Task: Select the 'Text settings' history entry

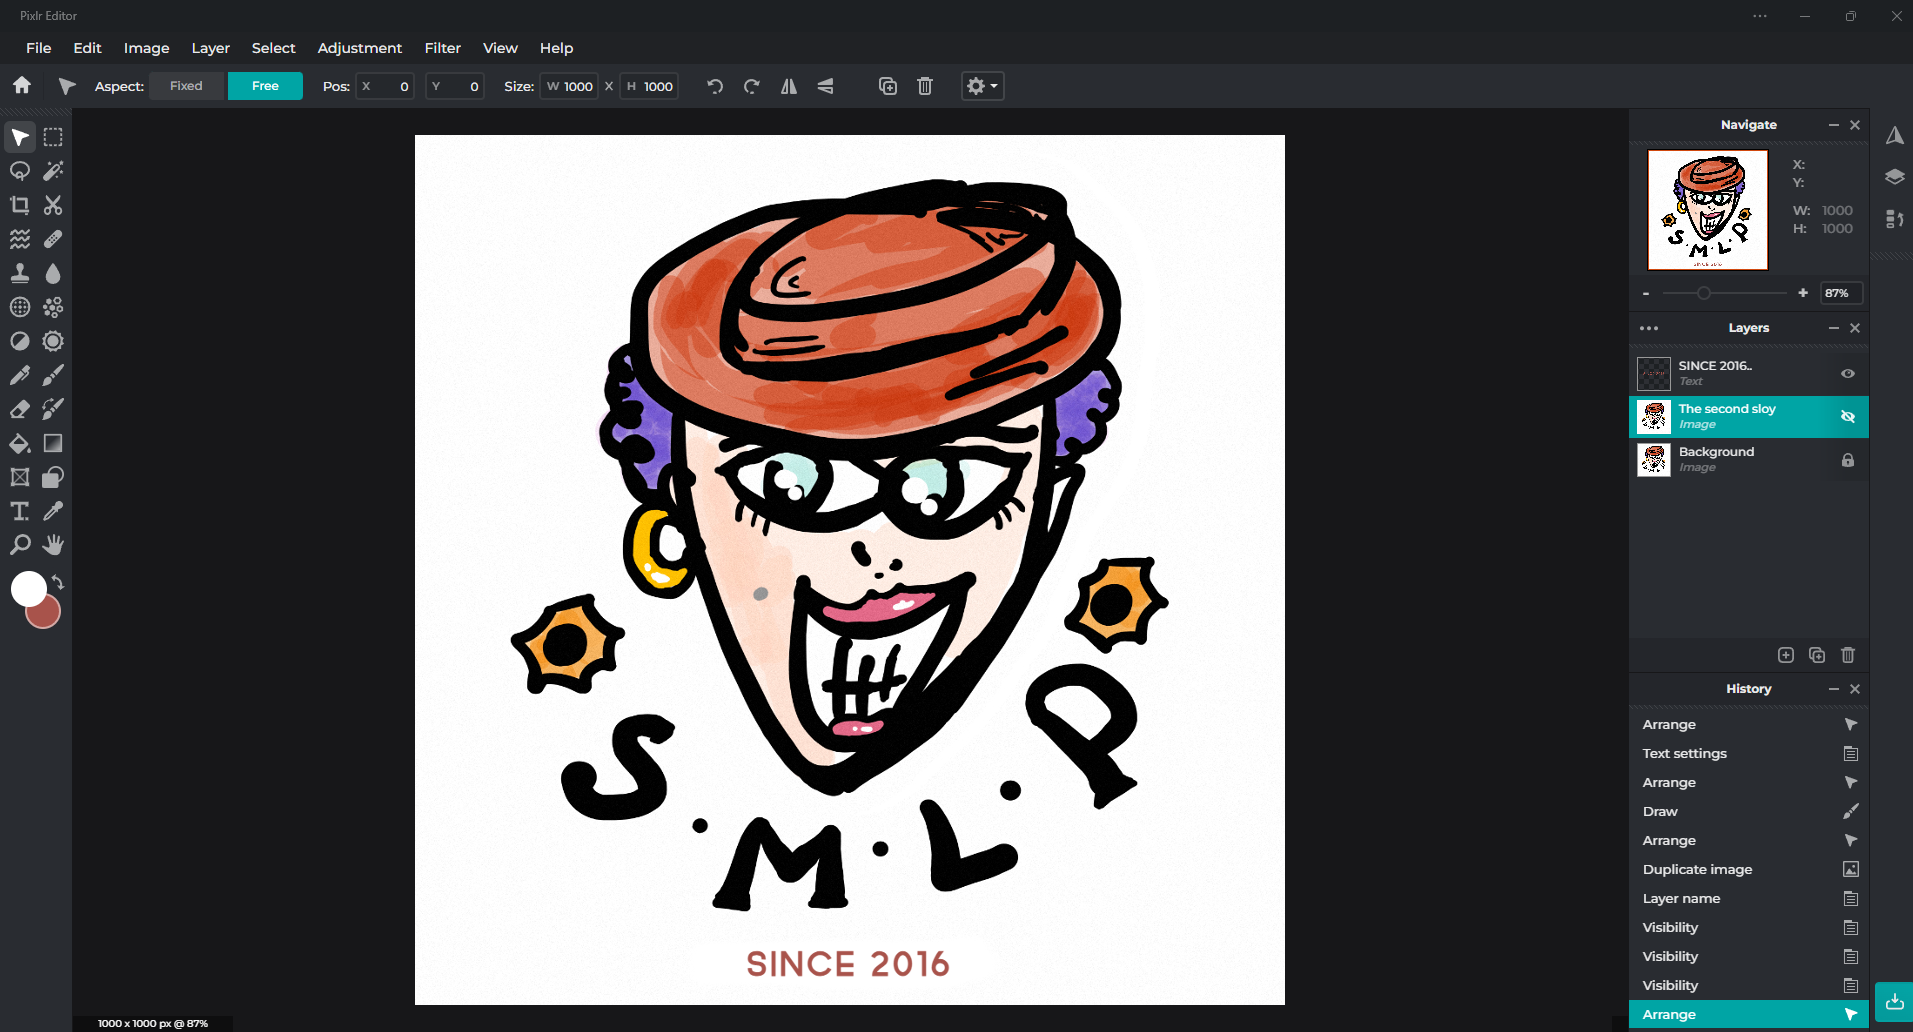Action: pyautogui.click(x=1749, y=753)
